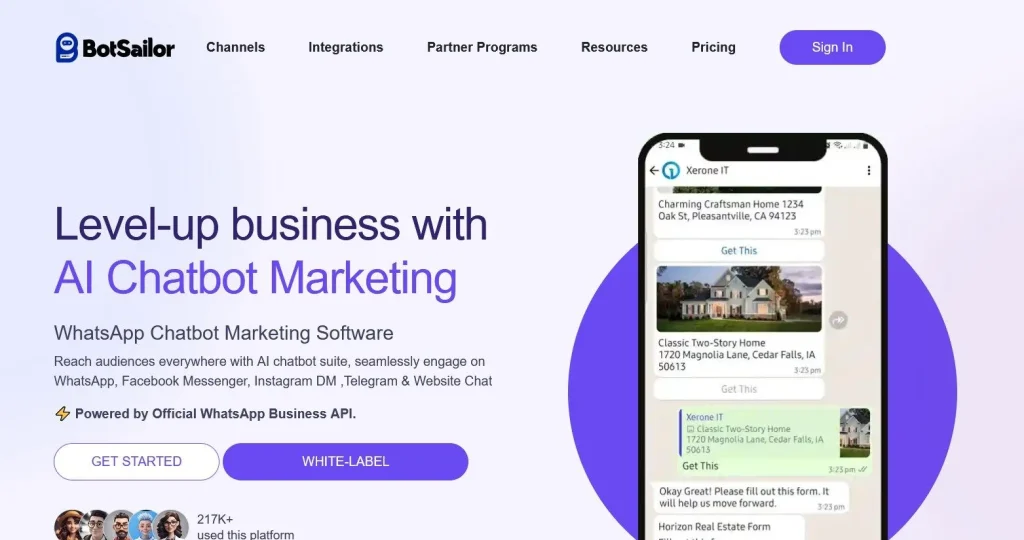
Task: Click the small house thumbnail in green reply
Action: click(854, 432)
